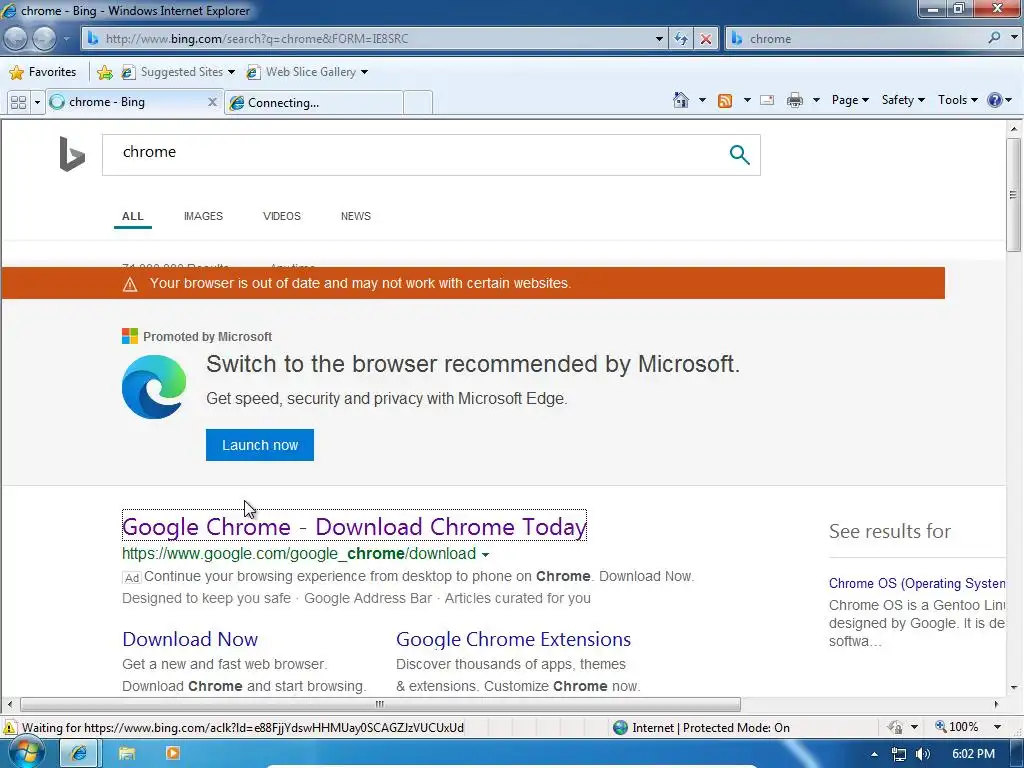The height and width of the screenshot is (768, 1024).
Task: Expand the arrow beside google.com chrome download URL
Action: click(x=485, y=554)
